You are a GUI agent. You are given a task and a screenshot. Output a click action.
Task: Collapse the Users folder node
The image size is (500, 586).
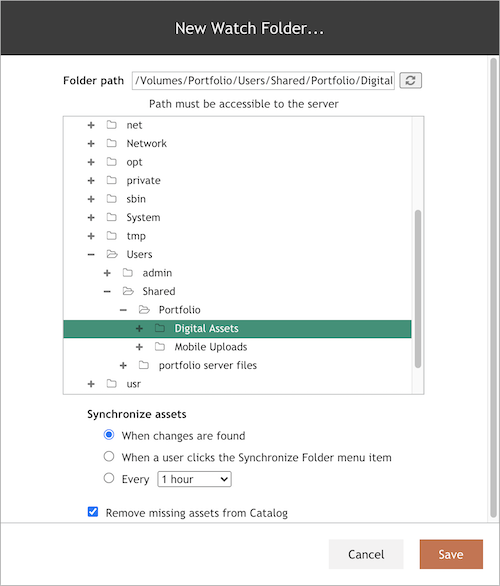click(x=91, y=255)
